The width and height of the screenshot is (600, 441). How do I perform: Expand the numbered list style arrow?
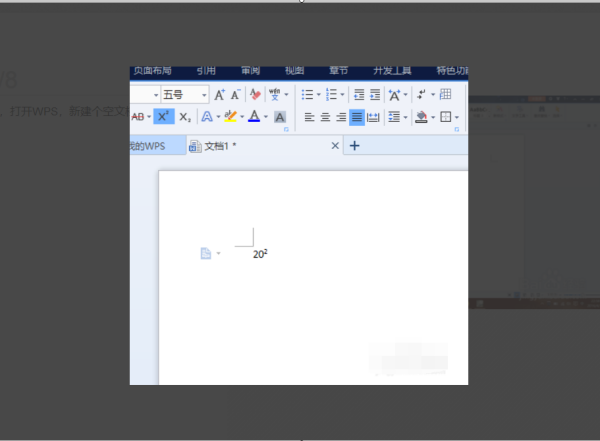342,95
